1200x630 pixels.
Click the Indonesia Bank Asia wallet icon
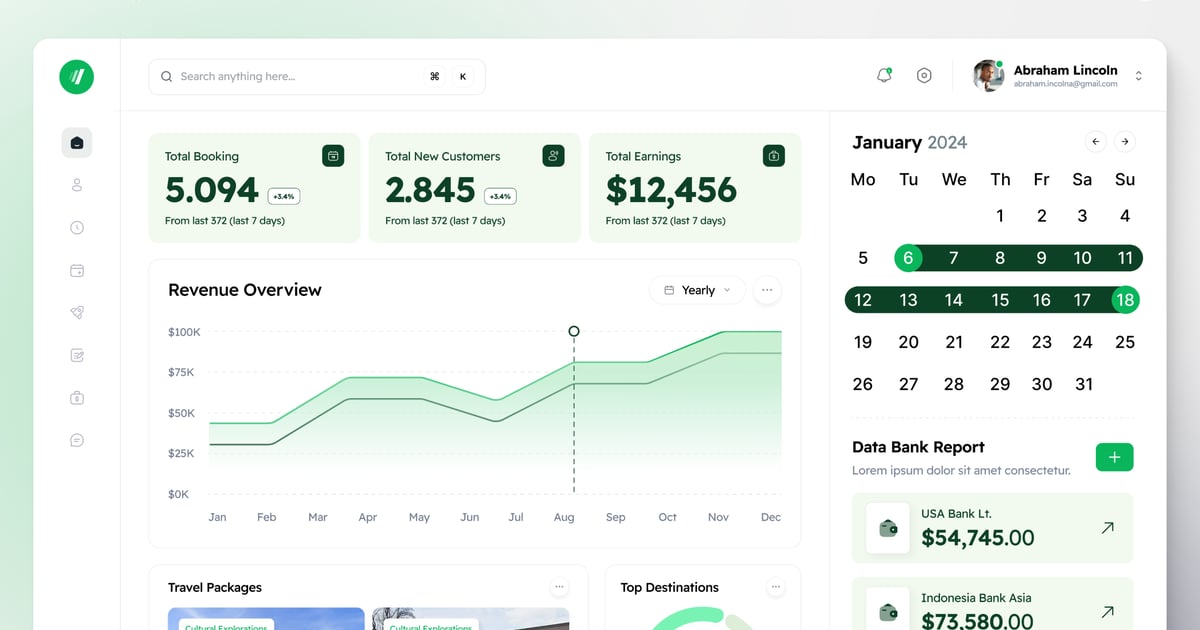point(888,610)
